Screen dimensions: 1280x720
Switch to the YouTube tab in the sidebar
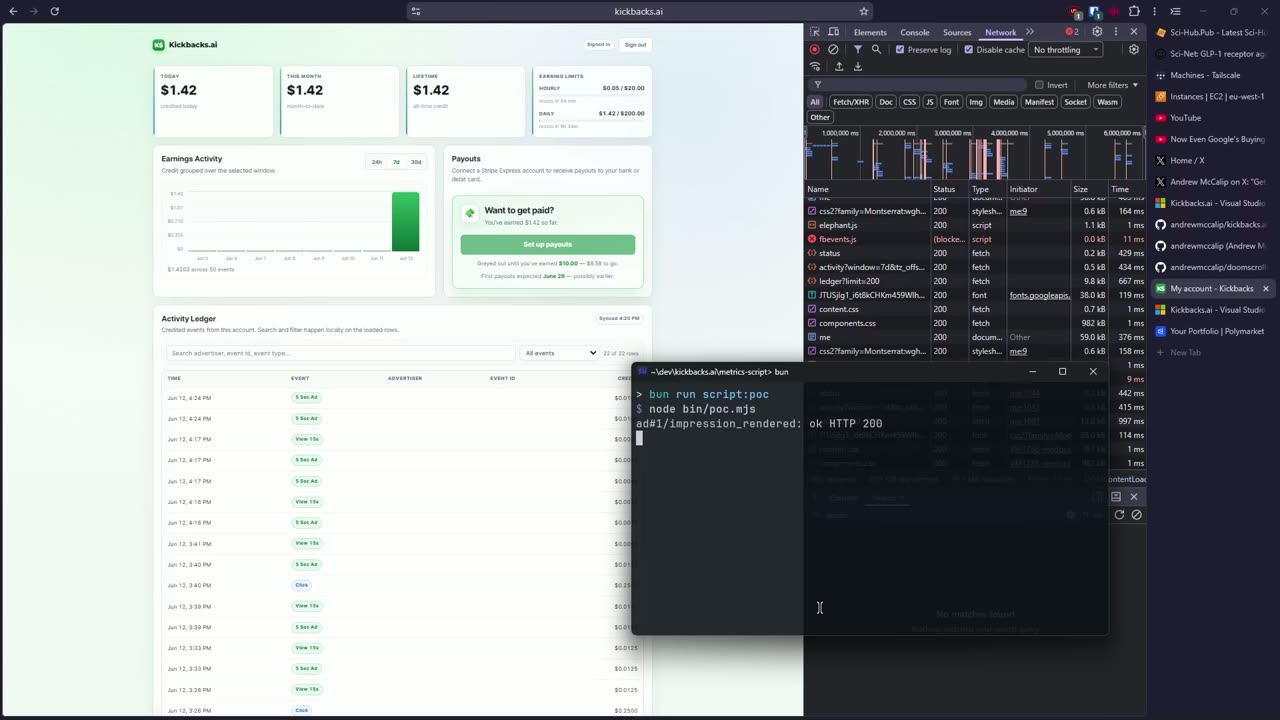(1210, 118)
